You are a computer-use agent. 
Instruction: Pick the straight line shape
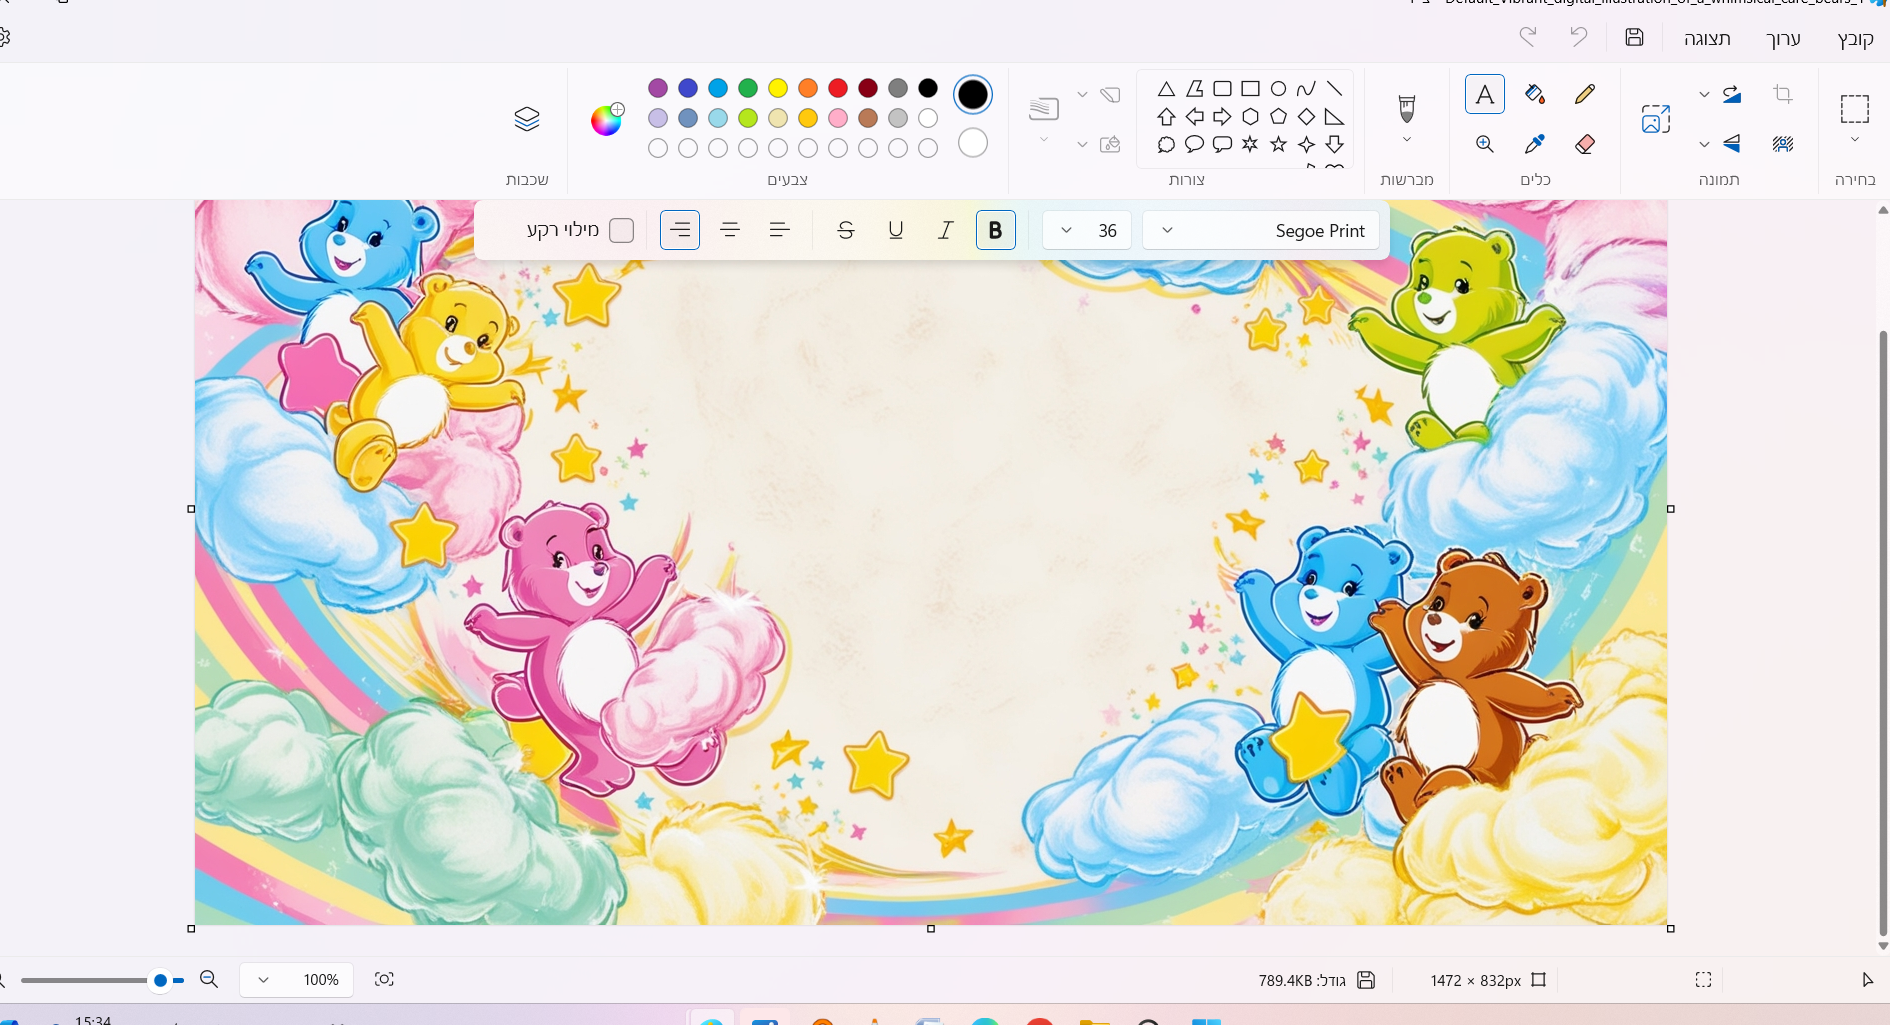(1334, 89)
